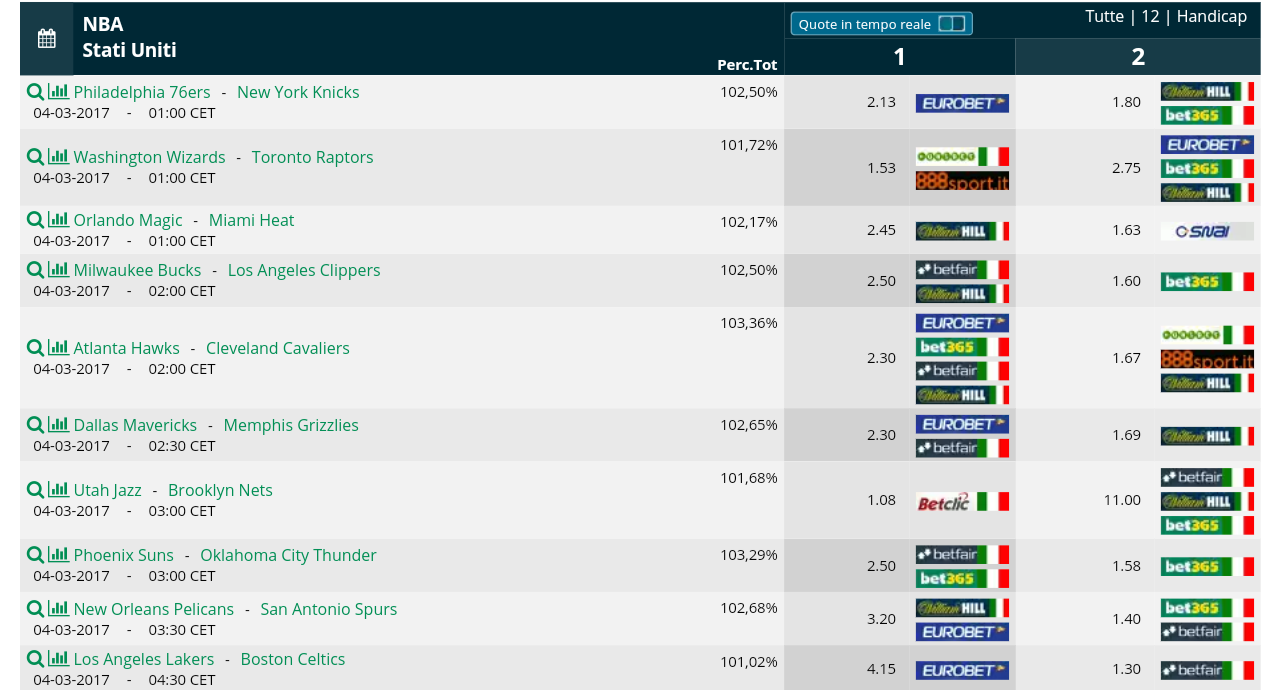Screen dimensions: 1279x690
Task: Open stats chart icon for Orlando Magic
Action: point(59,220)
